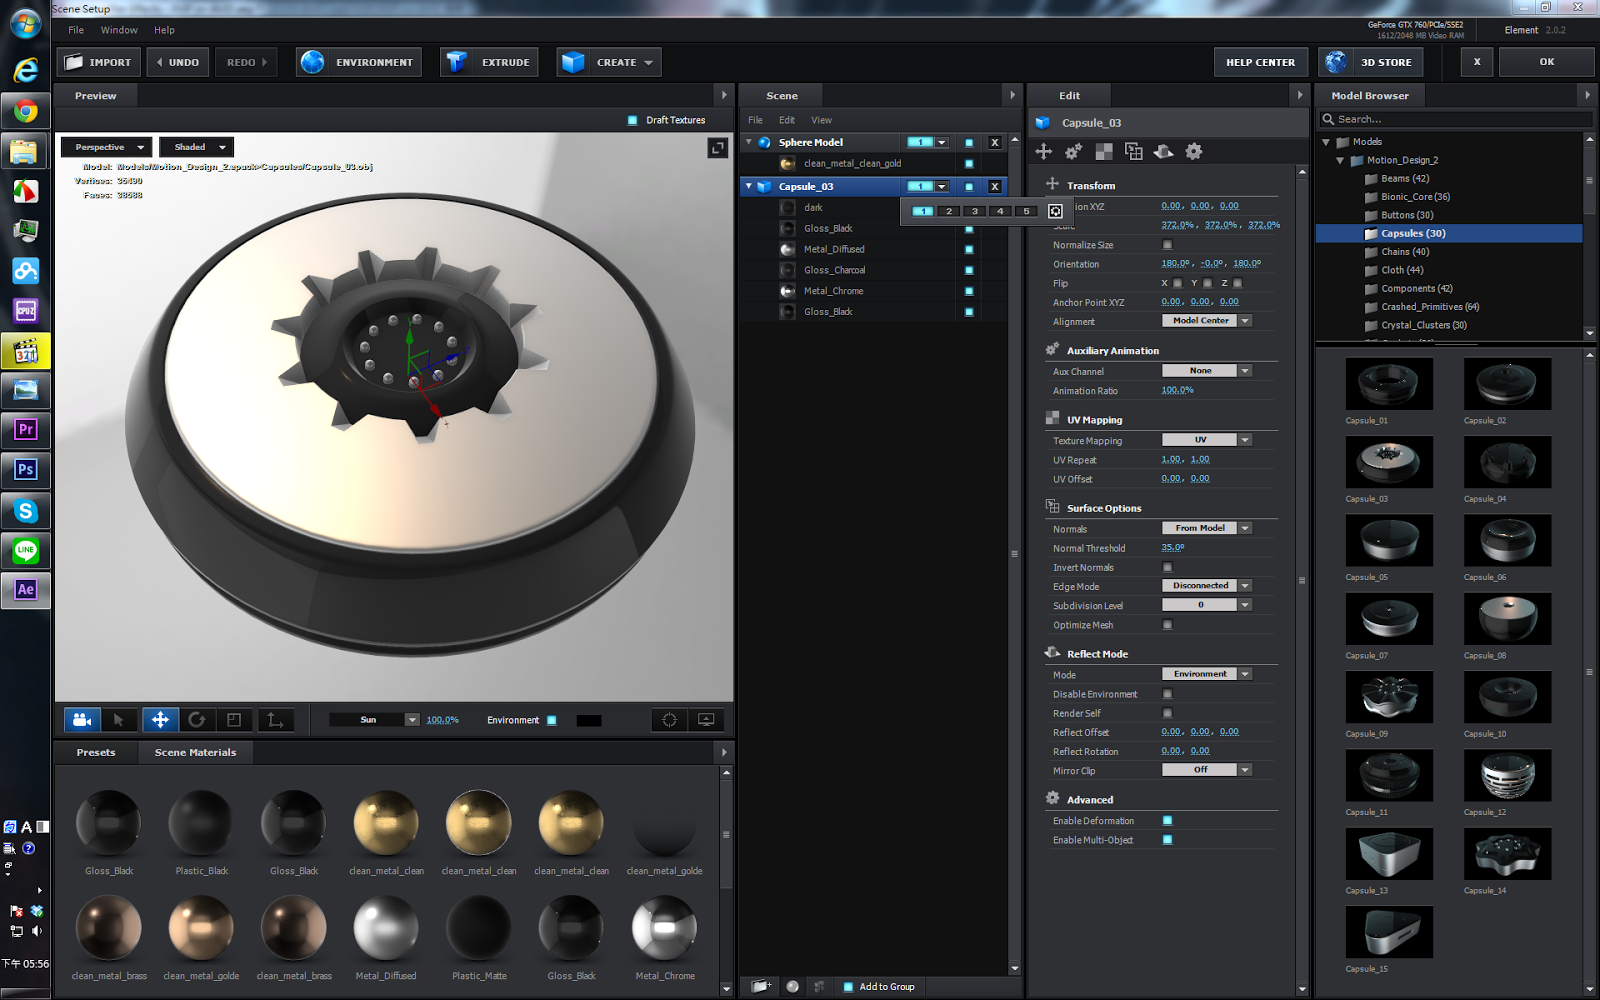1600x1000 pixels.
Task: Click the single gear advanced icon
Action: point(1194,151)
